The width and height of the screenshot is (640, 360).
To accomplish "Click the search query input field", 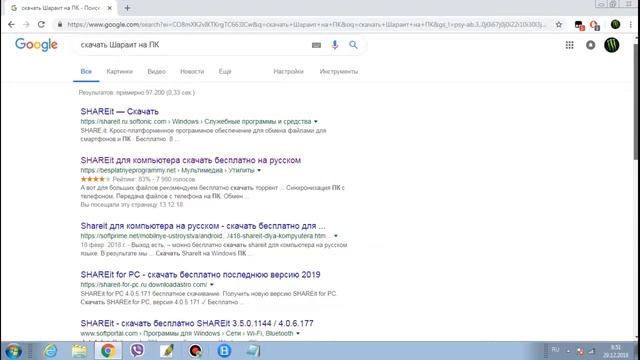I will tap(192, 45).
